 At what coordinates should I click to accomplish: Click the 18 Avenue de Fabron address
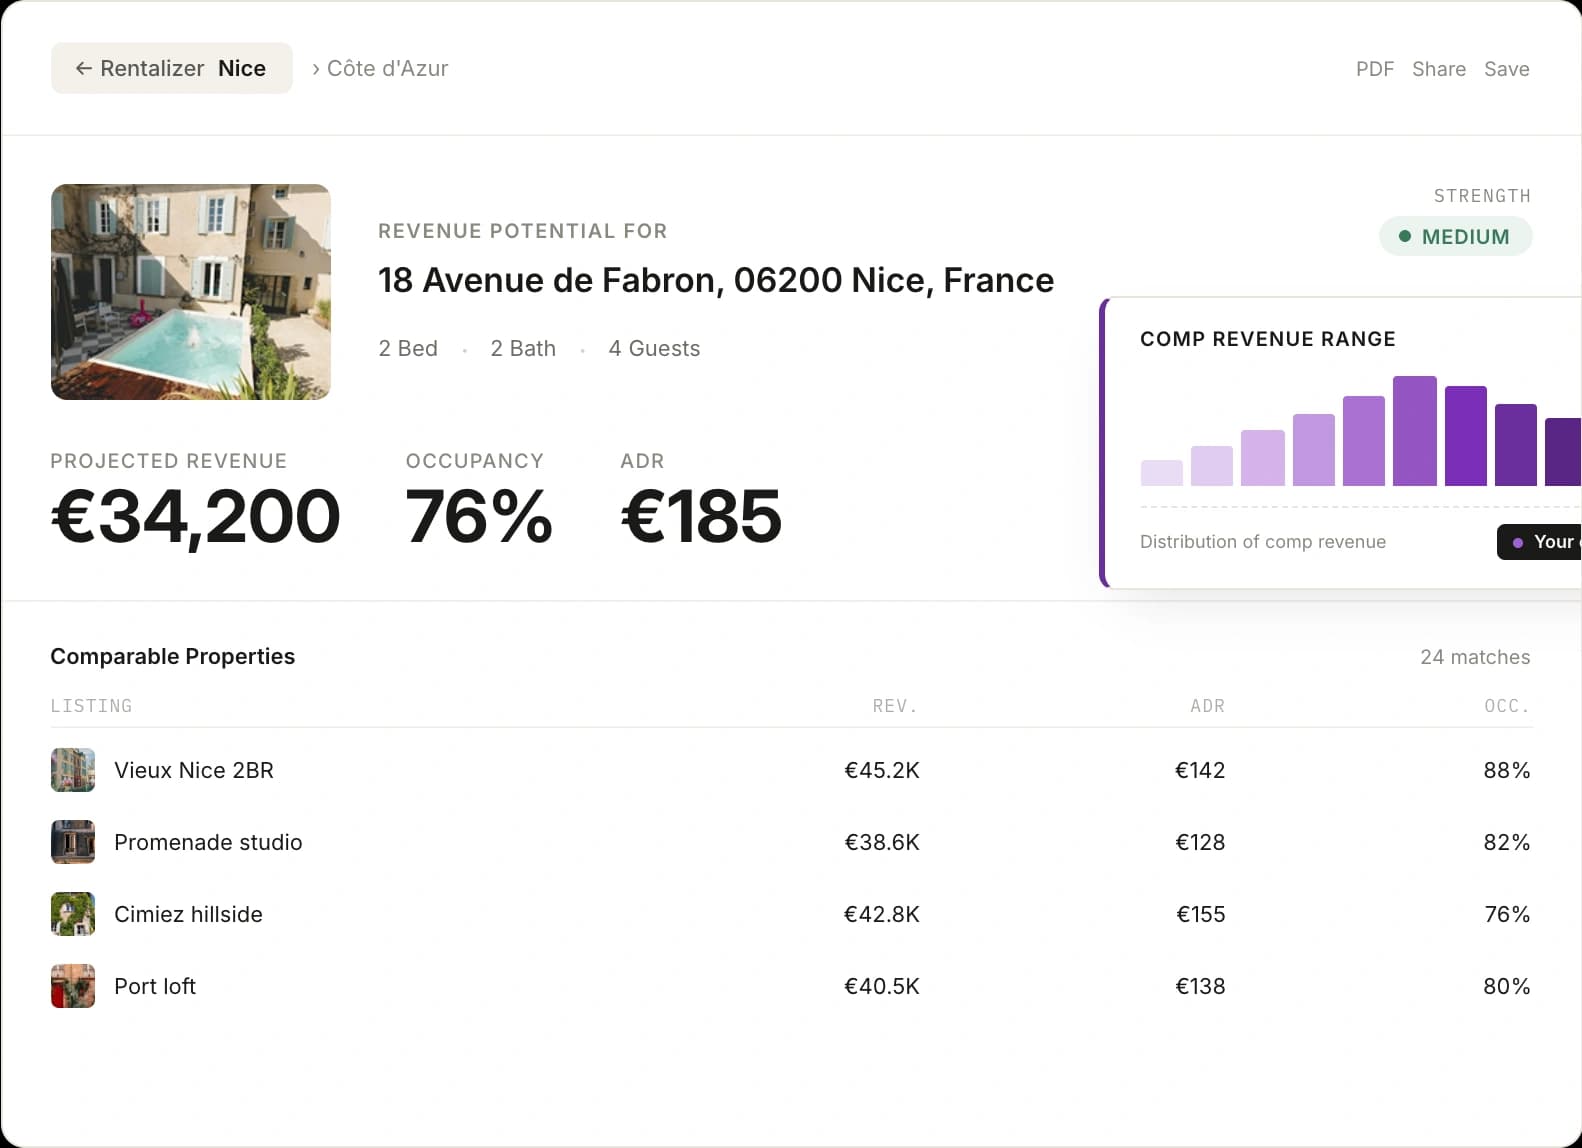coord(716,280)
